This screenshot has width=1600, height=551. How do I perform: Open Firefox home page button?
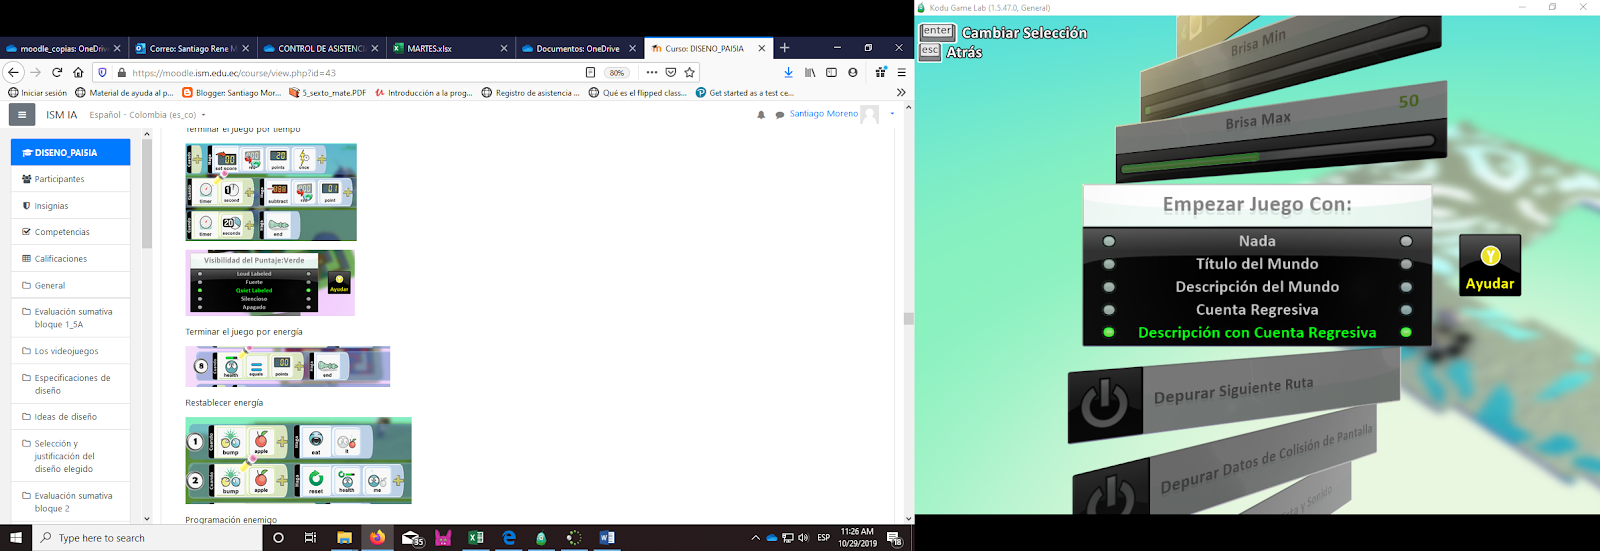(x=78, y=72)
